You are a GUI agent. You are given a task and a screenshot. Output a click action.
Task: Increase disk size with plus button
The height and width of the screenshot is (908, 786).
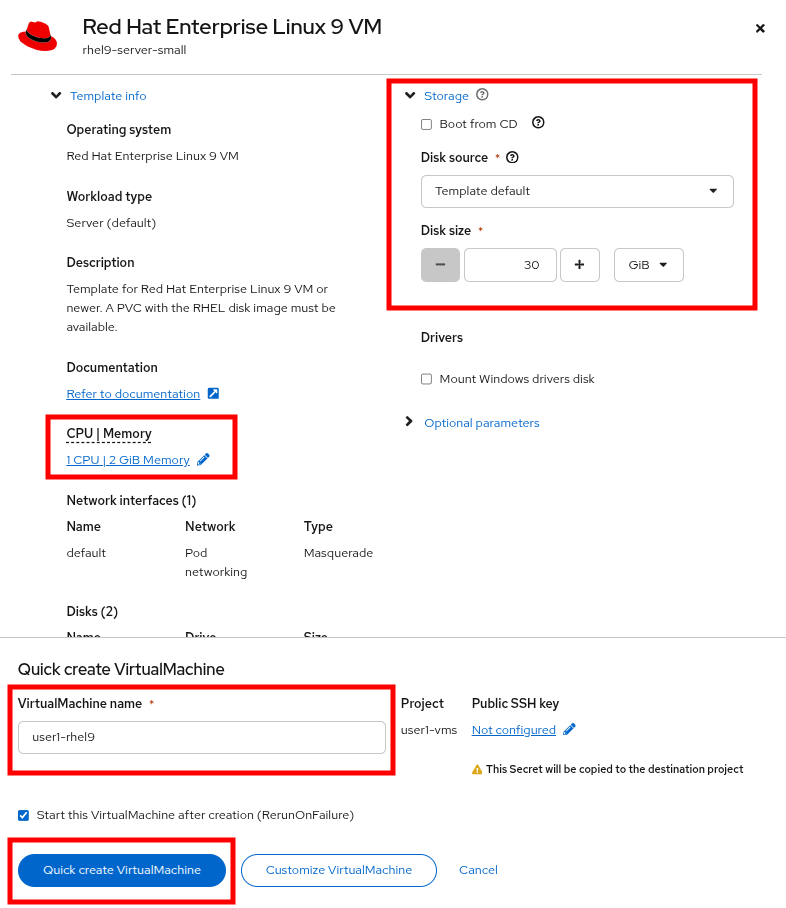579,265
